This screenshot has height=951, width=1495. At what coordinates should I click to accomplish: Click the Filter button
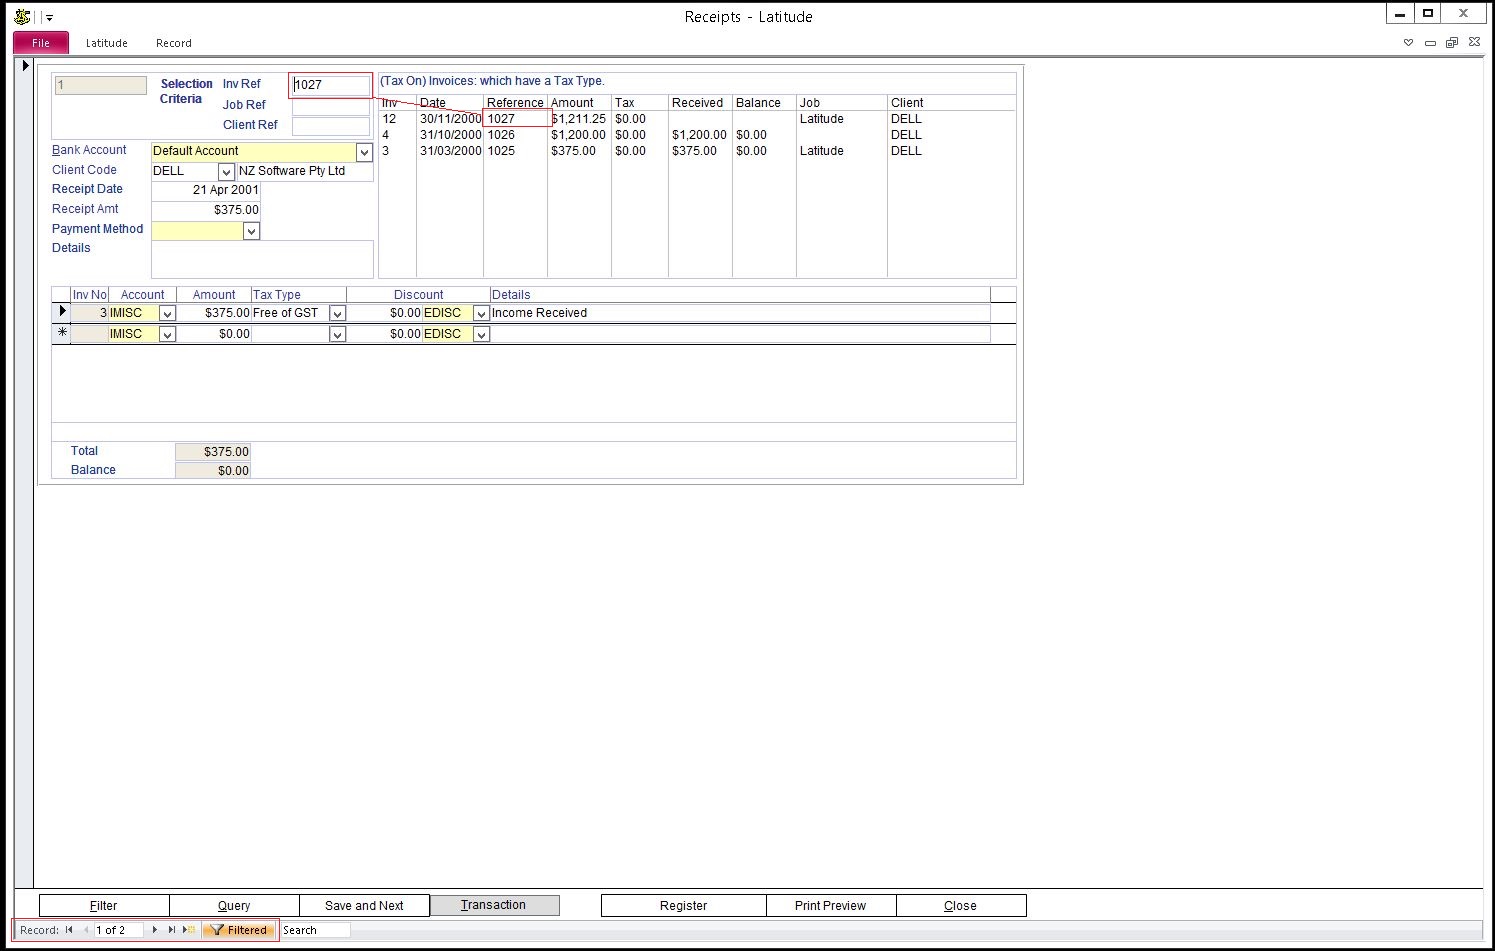coord(104,905)
